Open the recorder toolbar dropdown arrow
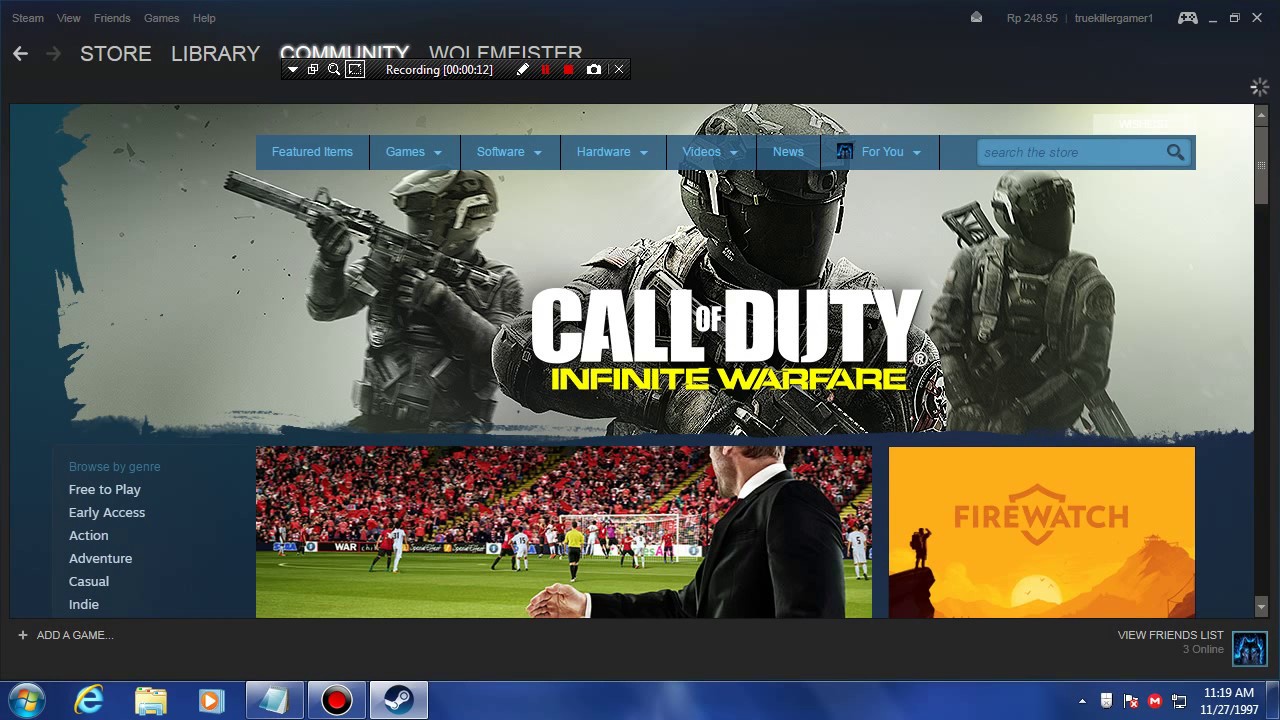Image resolution: width=1280 pixels, height=720 pixels. tap(293, 70)
